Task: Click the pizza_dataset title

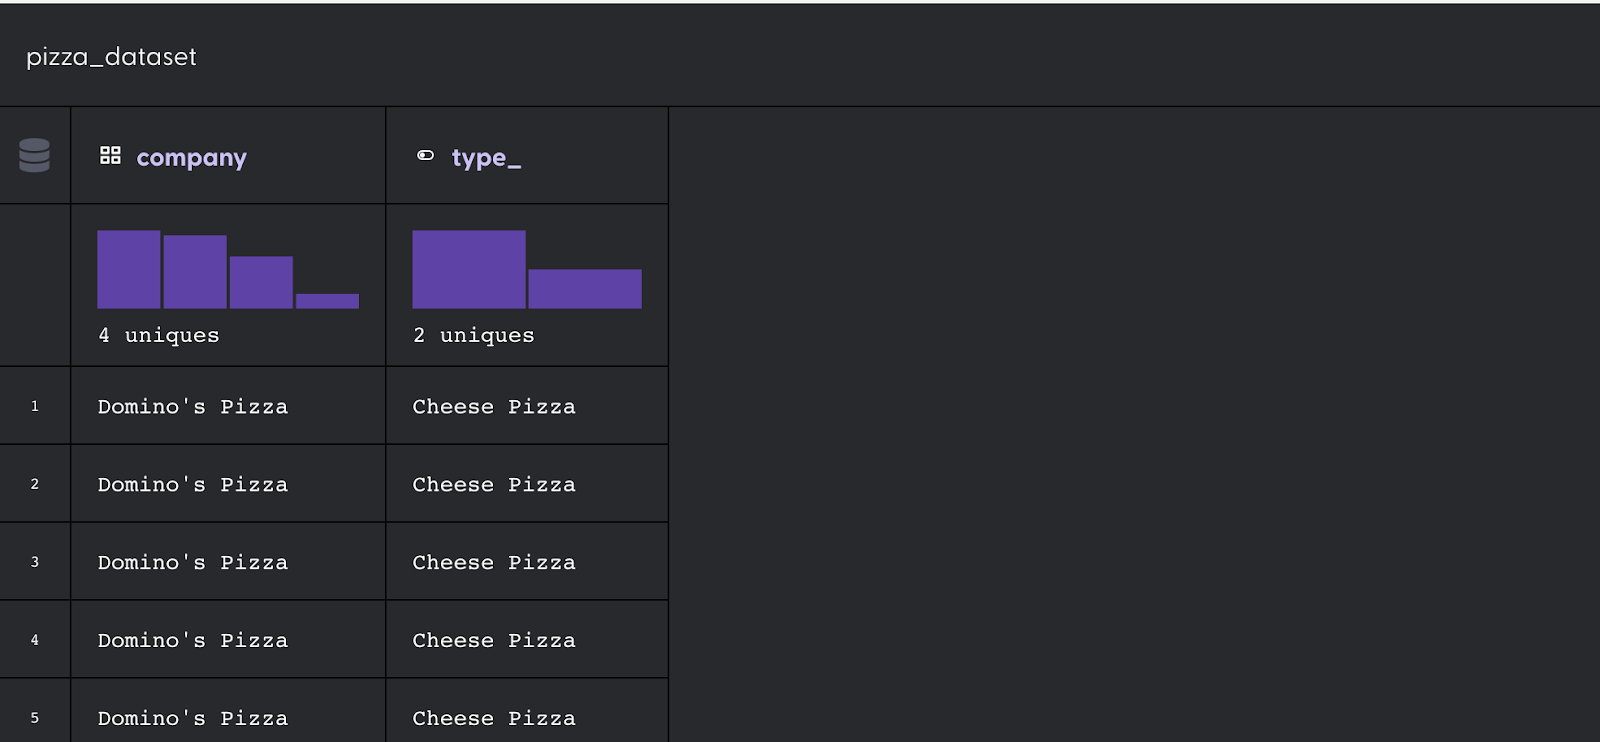Action: (x=111, y=57)
